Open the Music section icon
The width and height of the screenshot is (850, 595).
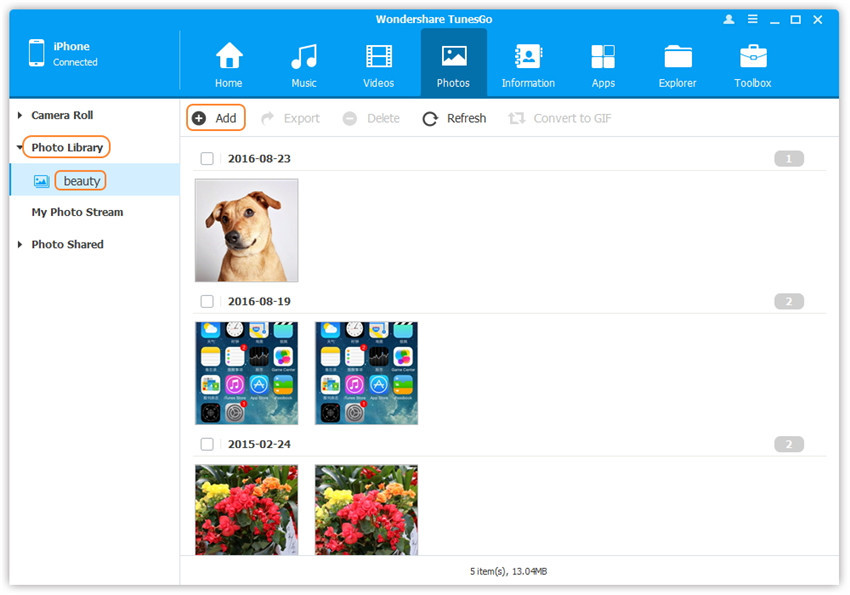tap(304, 56)
